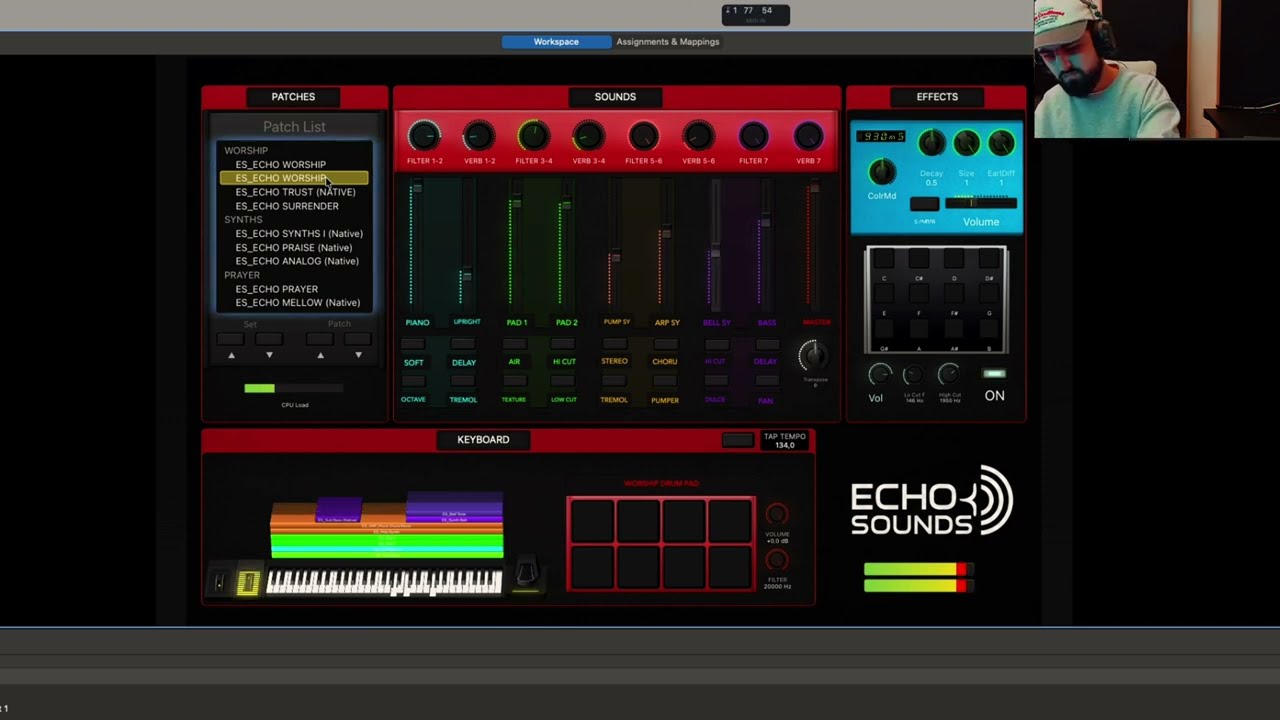Click the VERB 5-6 knob
This screenshot has width=1280, height=720.
pyautogui.click(x=699, y=136)
